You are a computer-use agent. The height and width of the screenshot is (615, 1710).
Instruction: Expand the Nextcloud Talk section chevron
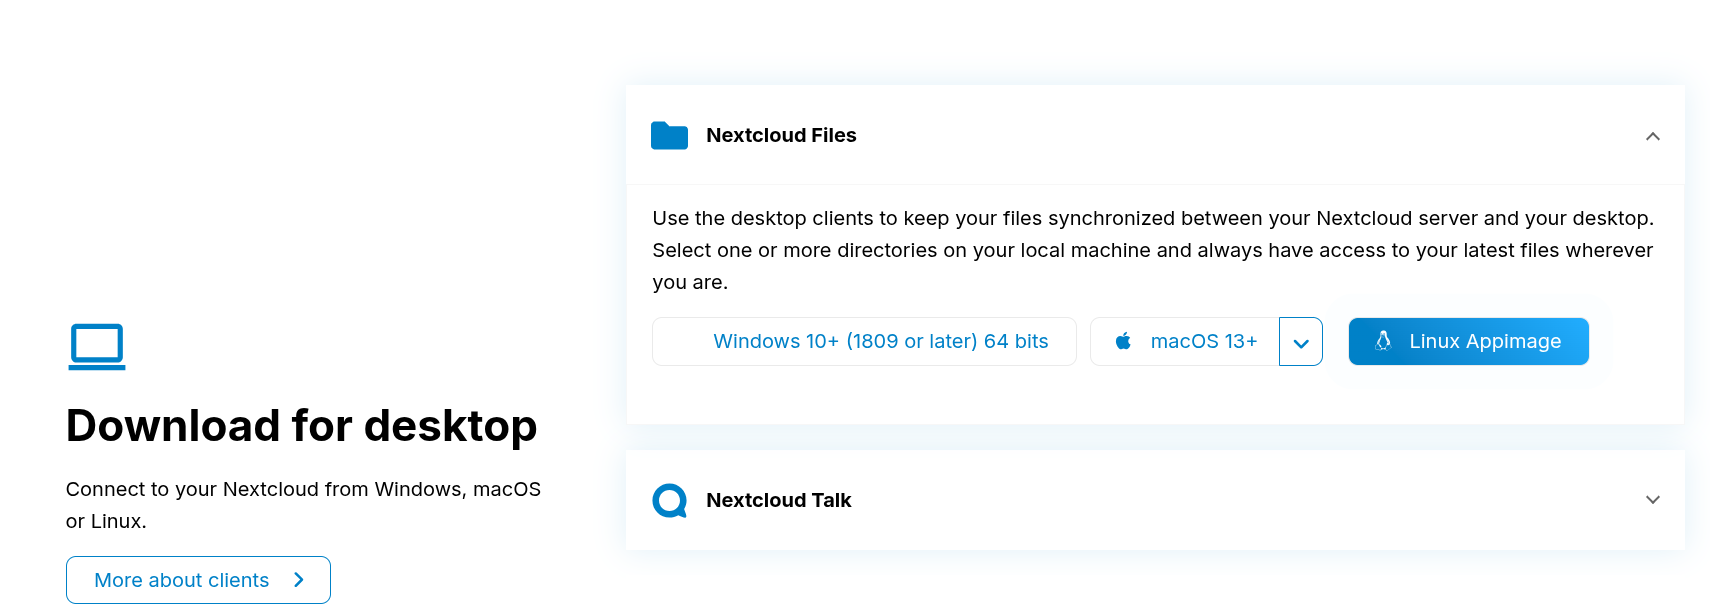click(1653, 500)
